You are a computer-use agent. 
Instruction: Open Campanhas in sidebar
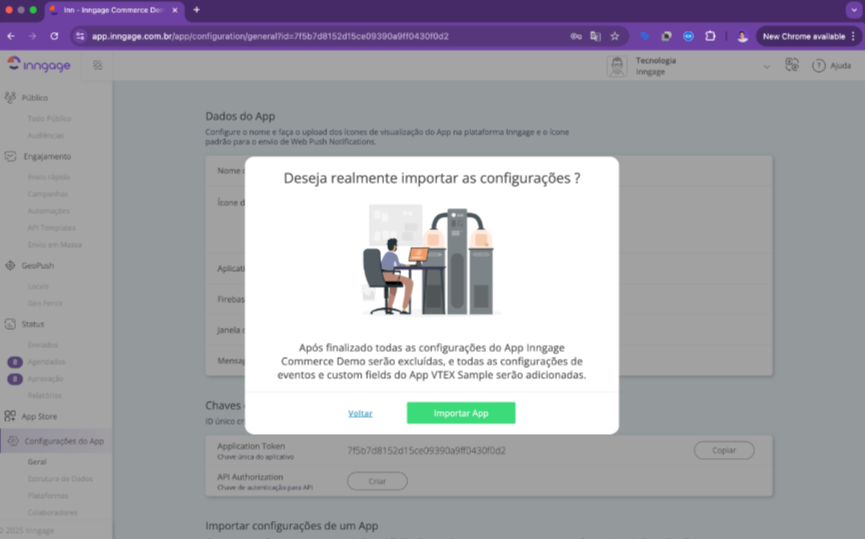[x=47, y=194]
